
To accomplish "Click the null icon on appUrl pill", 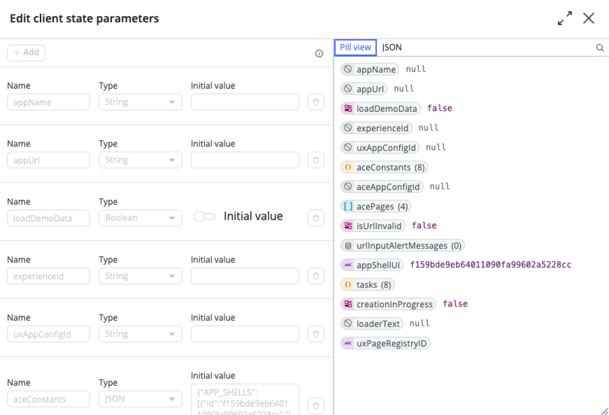I will click(348, 89).
